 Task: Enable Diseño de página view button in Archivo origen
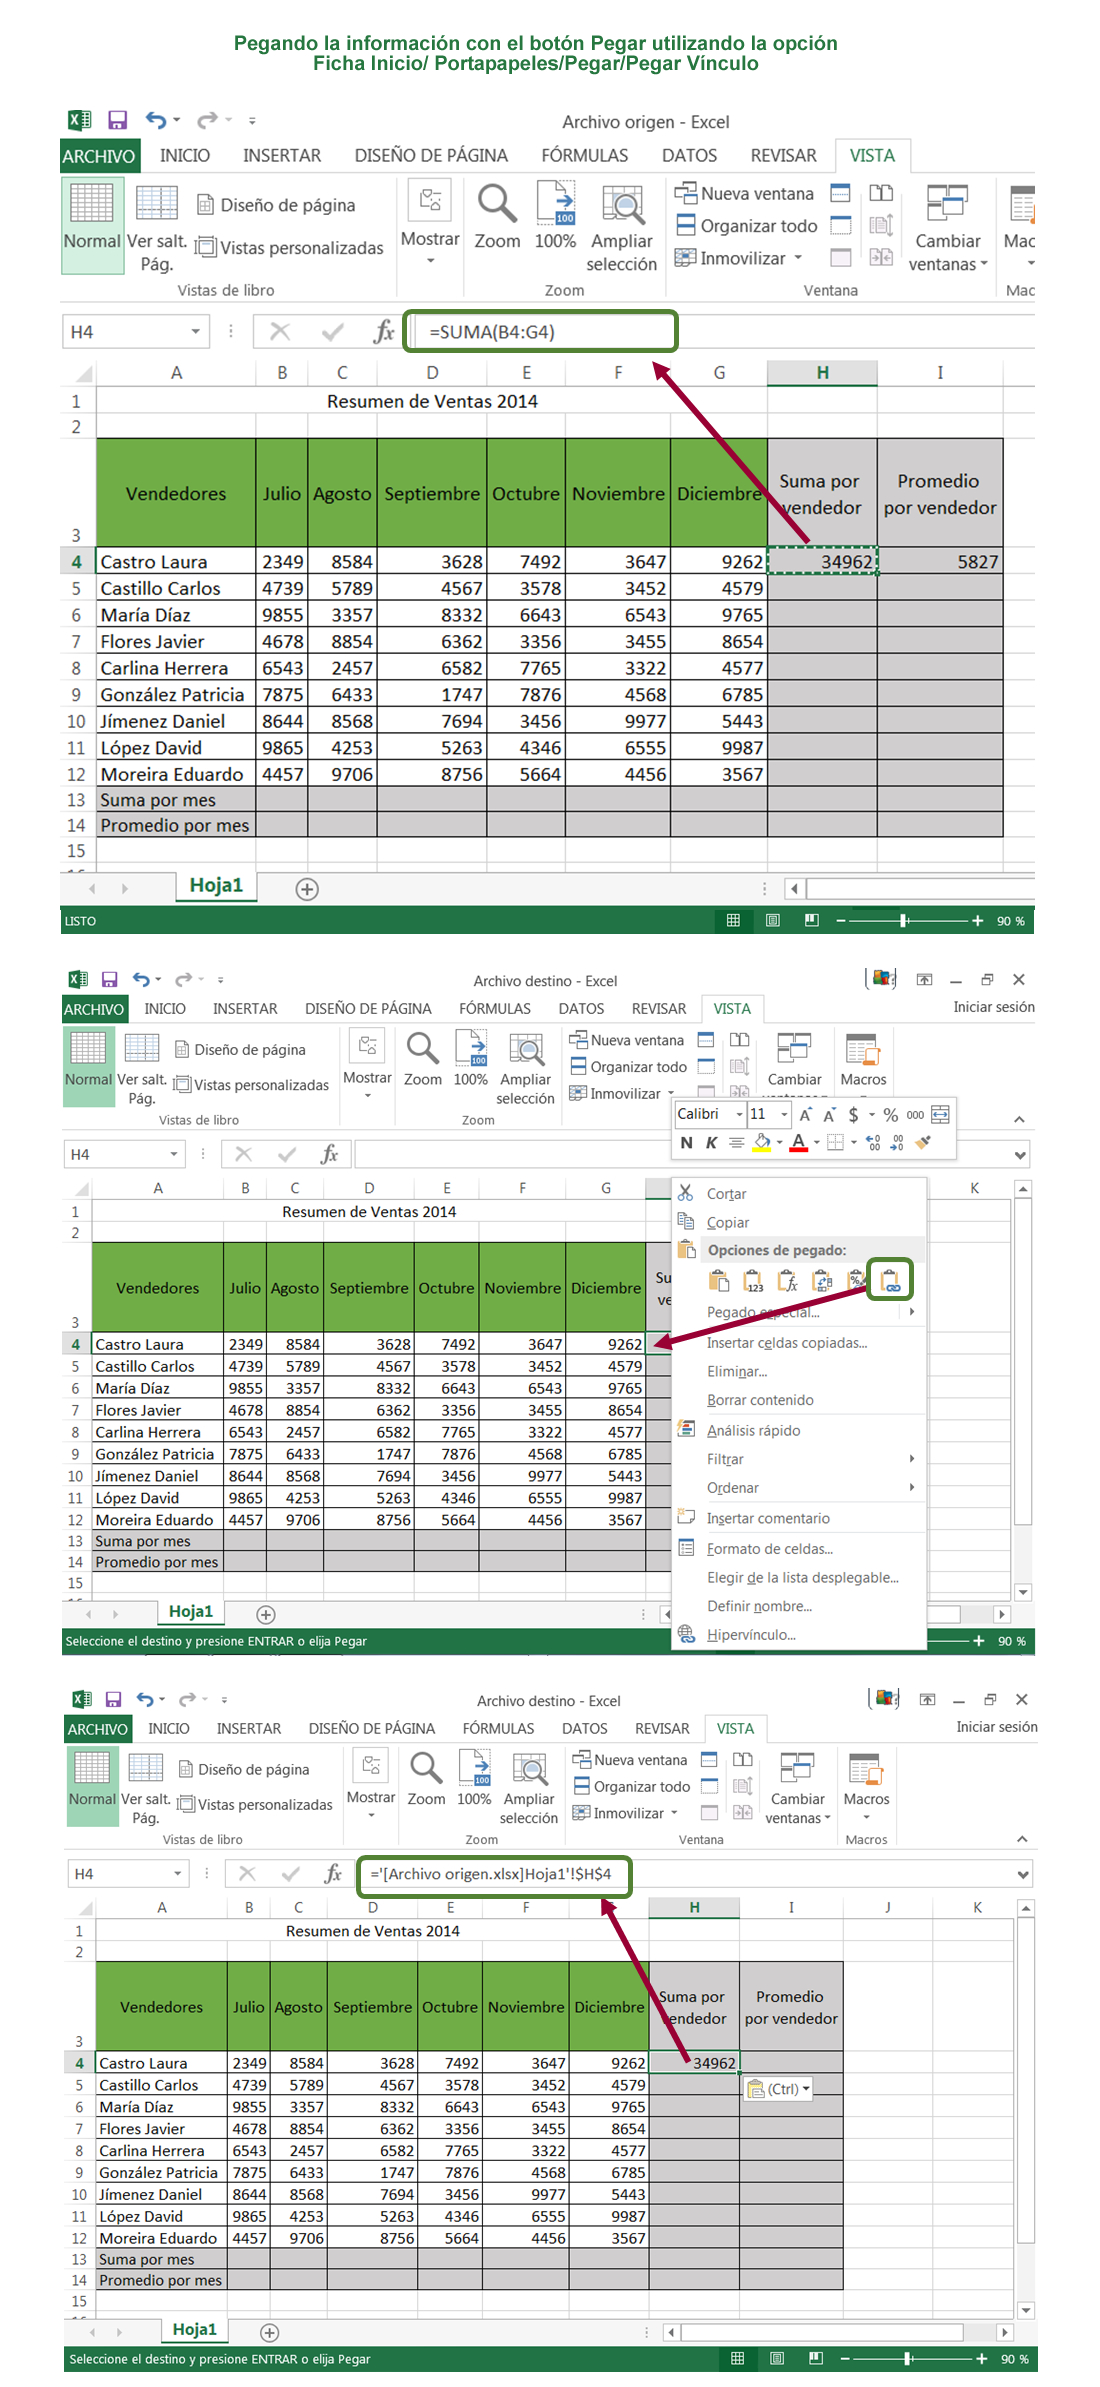click(x=277, y=205)
